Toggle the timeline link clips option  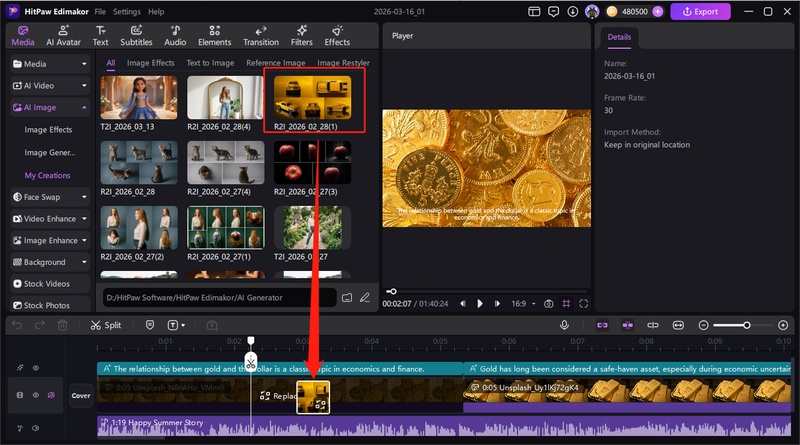pyautogui.click(x=603, y=325)
